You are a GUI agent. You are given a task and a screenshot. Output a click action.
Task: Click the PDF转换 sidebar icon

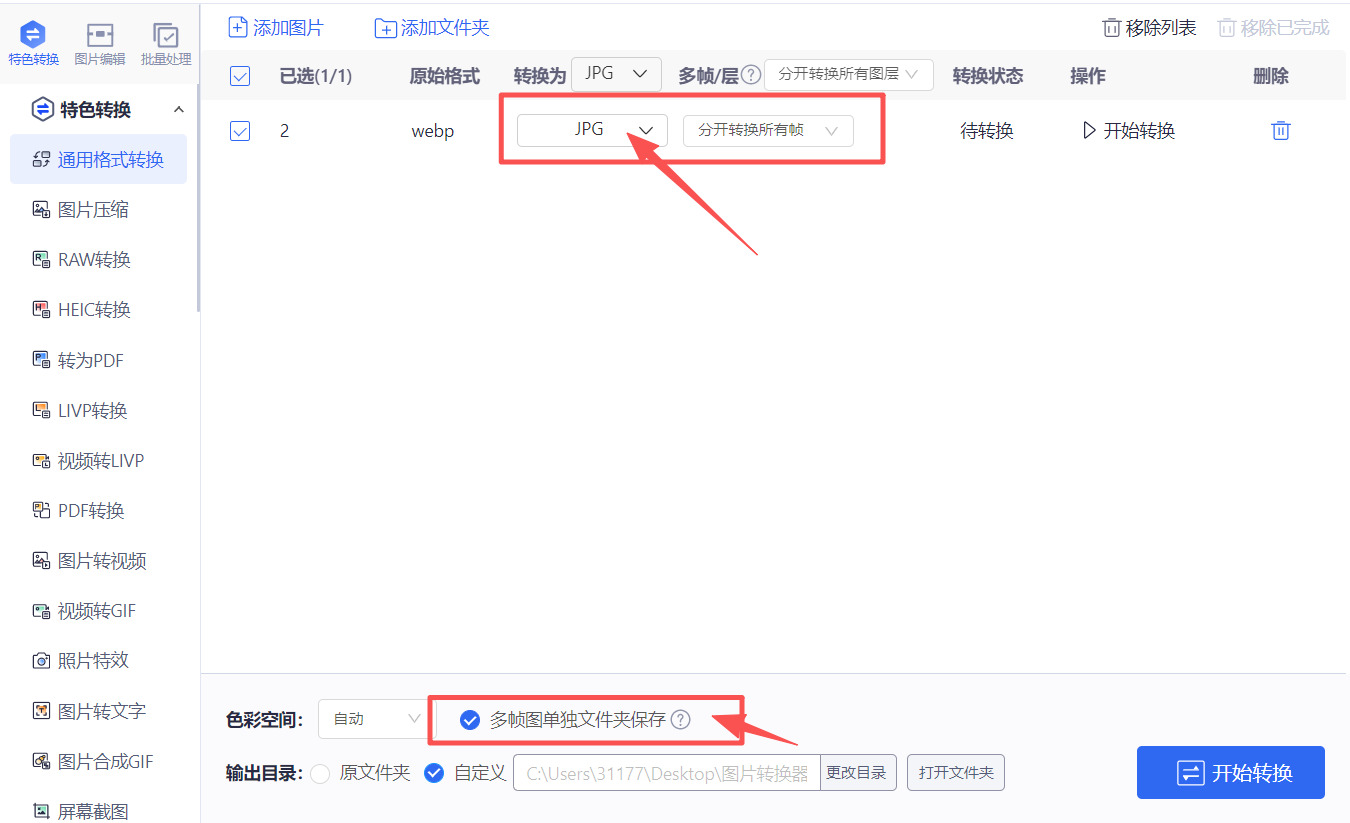(41, 510)
